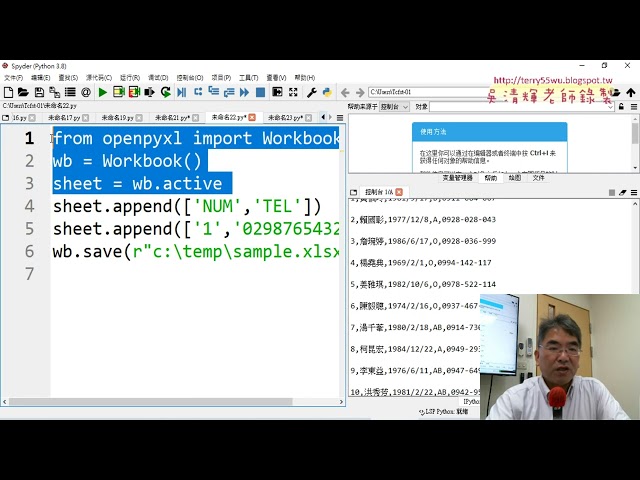Click the editor browse tabs icon
This screenshot has height=480, width=640.
5,118
